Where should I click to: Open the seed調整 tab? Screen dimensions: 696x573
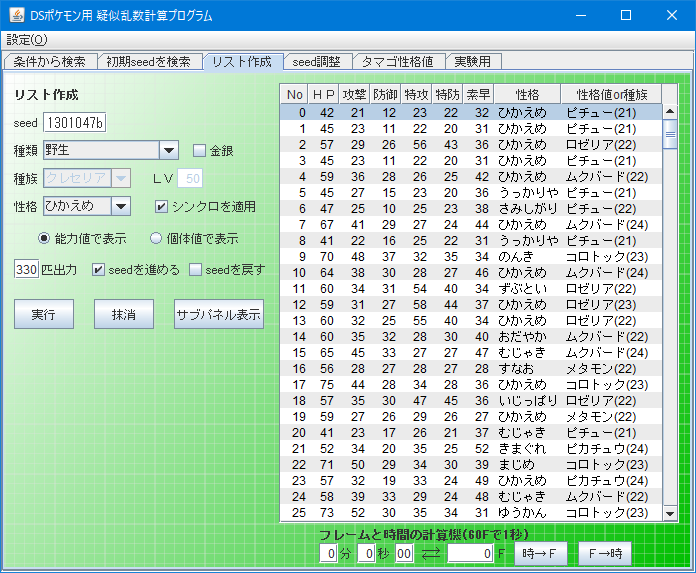(317, 61)
